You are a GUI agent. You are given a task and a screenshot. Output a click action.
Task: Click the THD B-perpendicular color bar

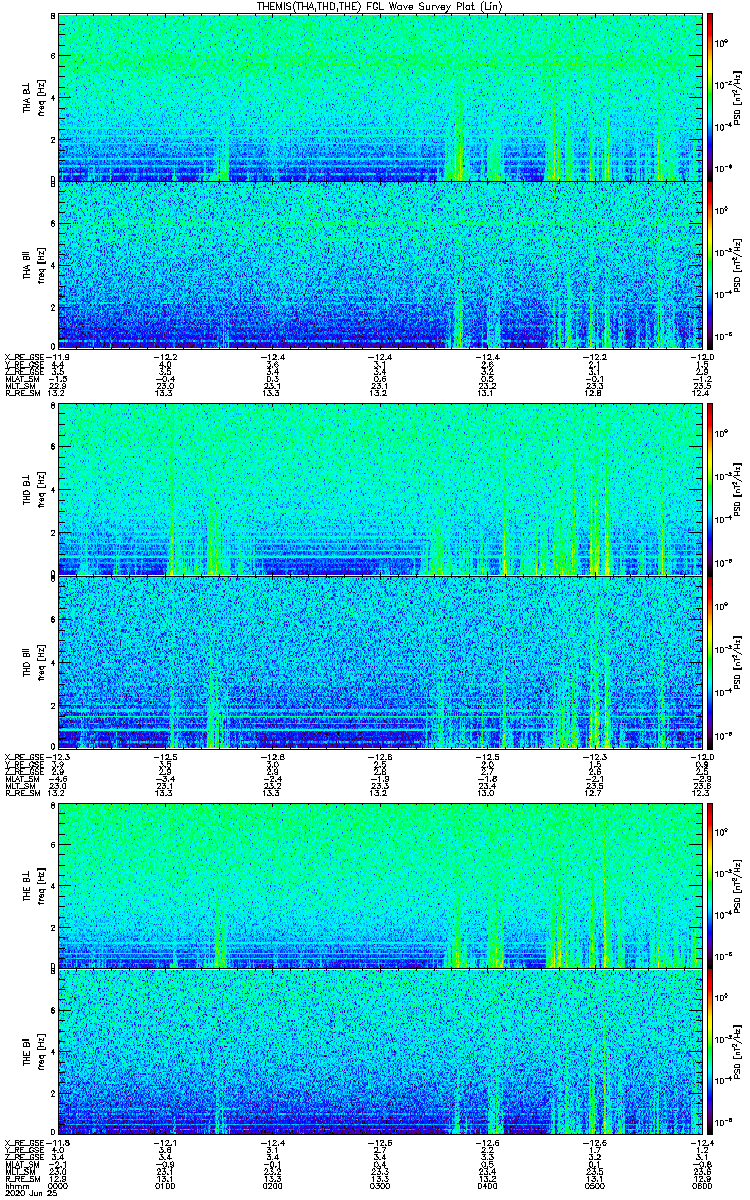point(709,490)
